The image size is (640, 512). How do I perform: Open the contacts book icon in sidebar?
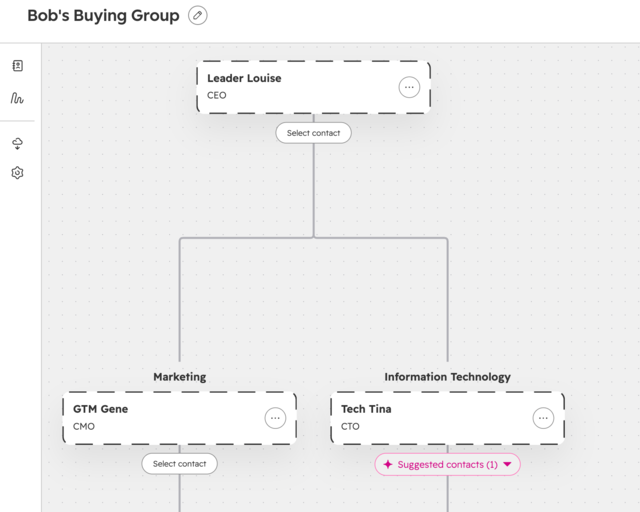(x=18, y=65)
